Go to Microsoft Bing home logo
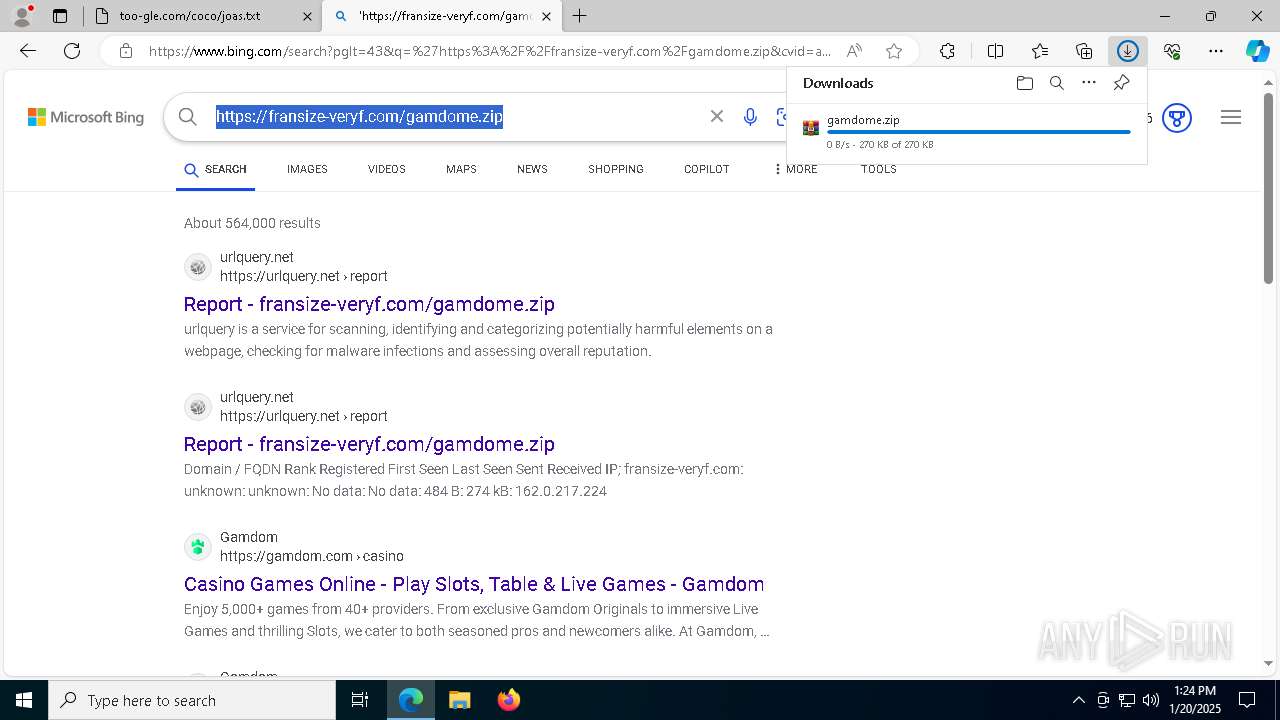The width and height of the screenshot is (1280, 720). pos(86,117)
